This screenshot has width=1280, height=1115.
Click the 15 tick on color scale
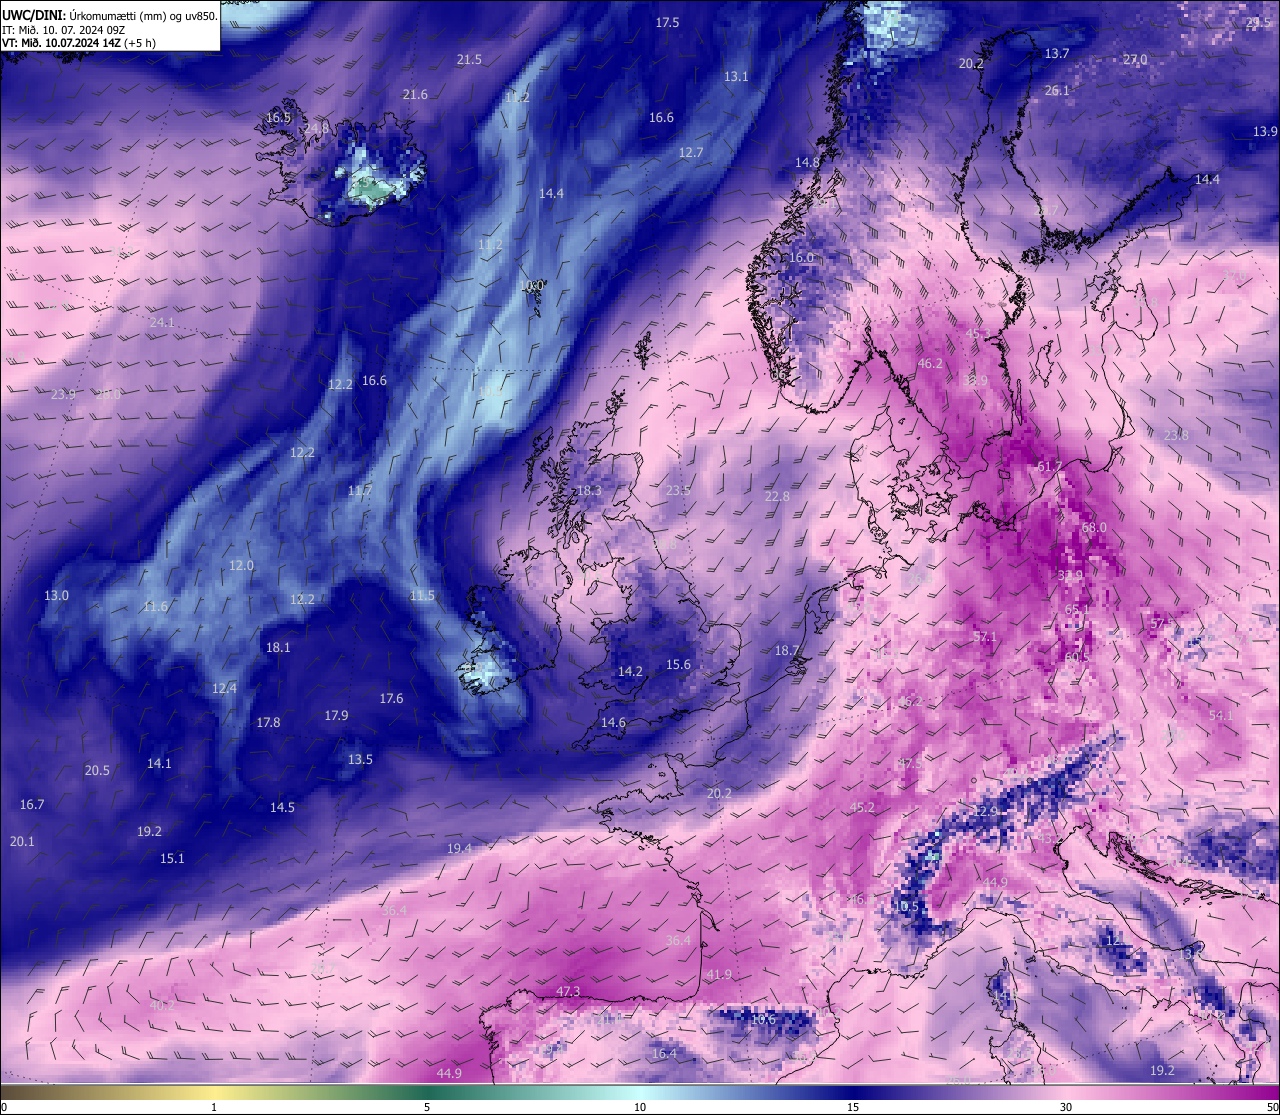[853, 1107]
